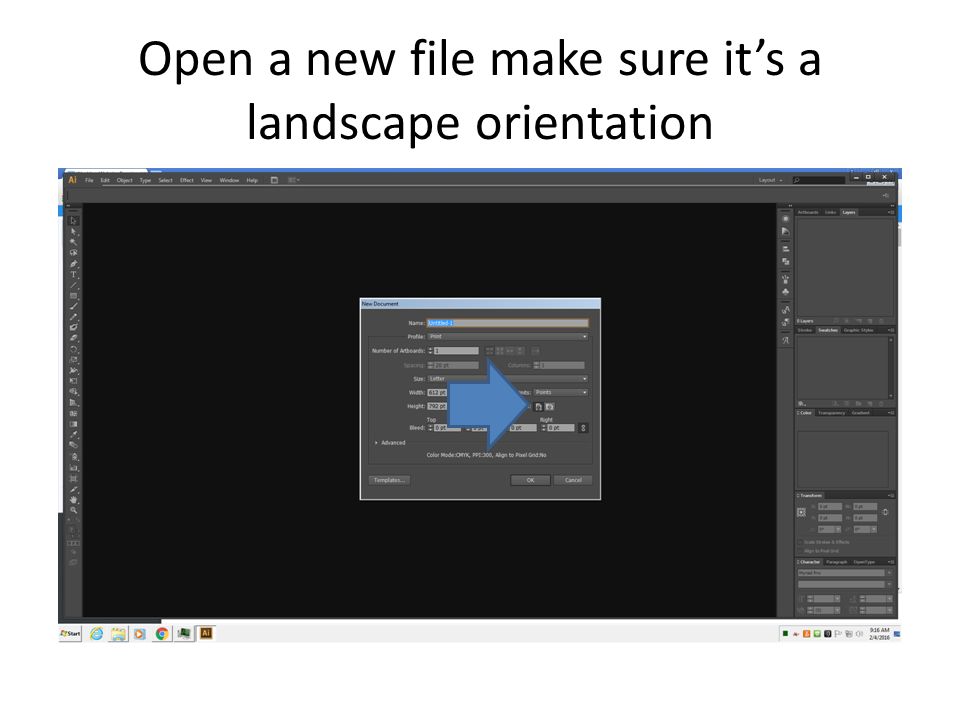This screenshot has height=720, width=960.
Task: Toggle Align to Pixel Grid checkbox
Action: coord(801,551)
